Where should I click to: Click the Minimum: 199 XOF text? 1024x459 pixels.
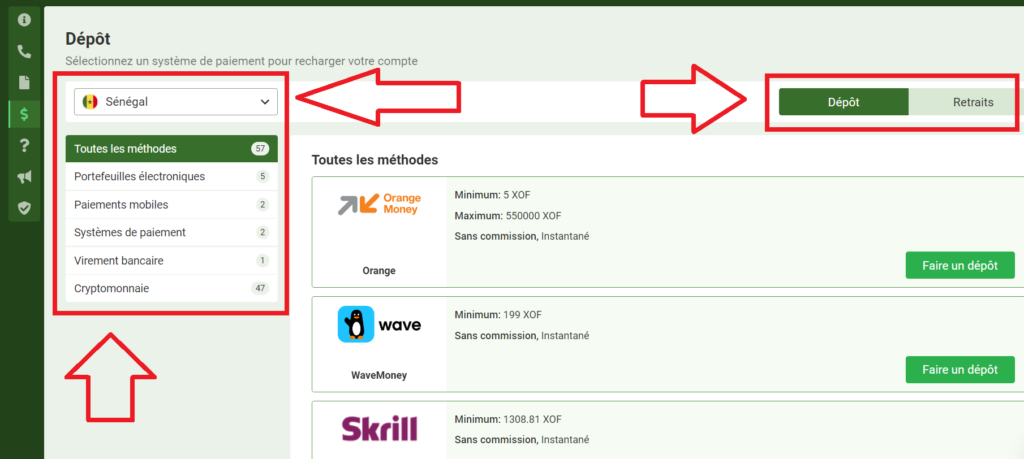pos(498,315)
